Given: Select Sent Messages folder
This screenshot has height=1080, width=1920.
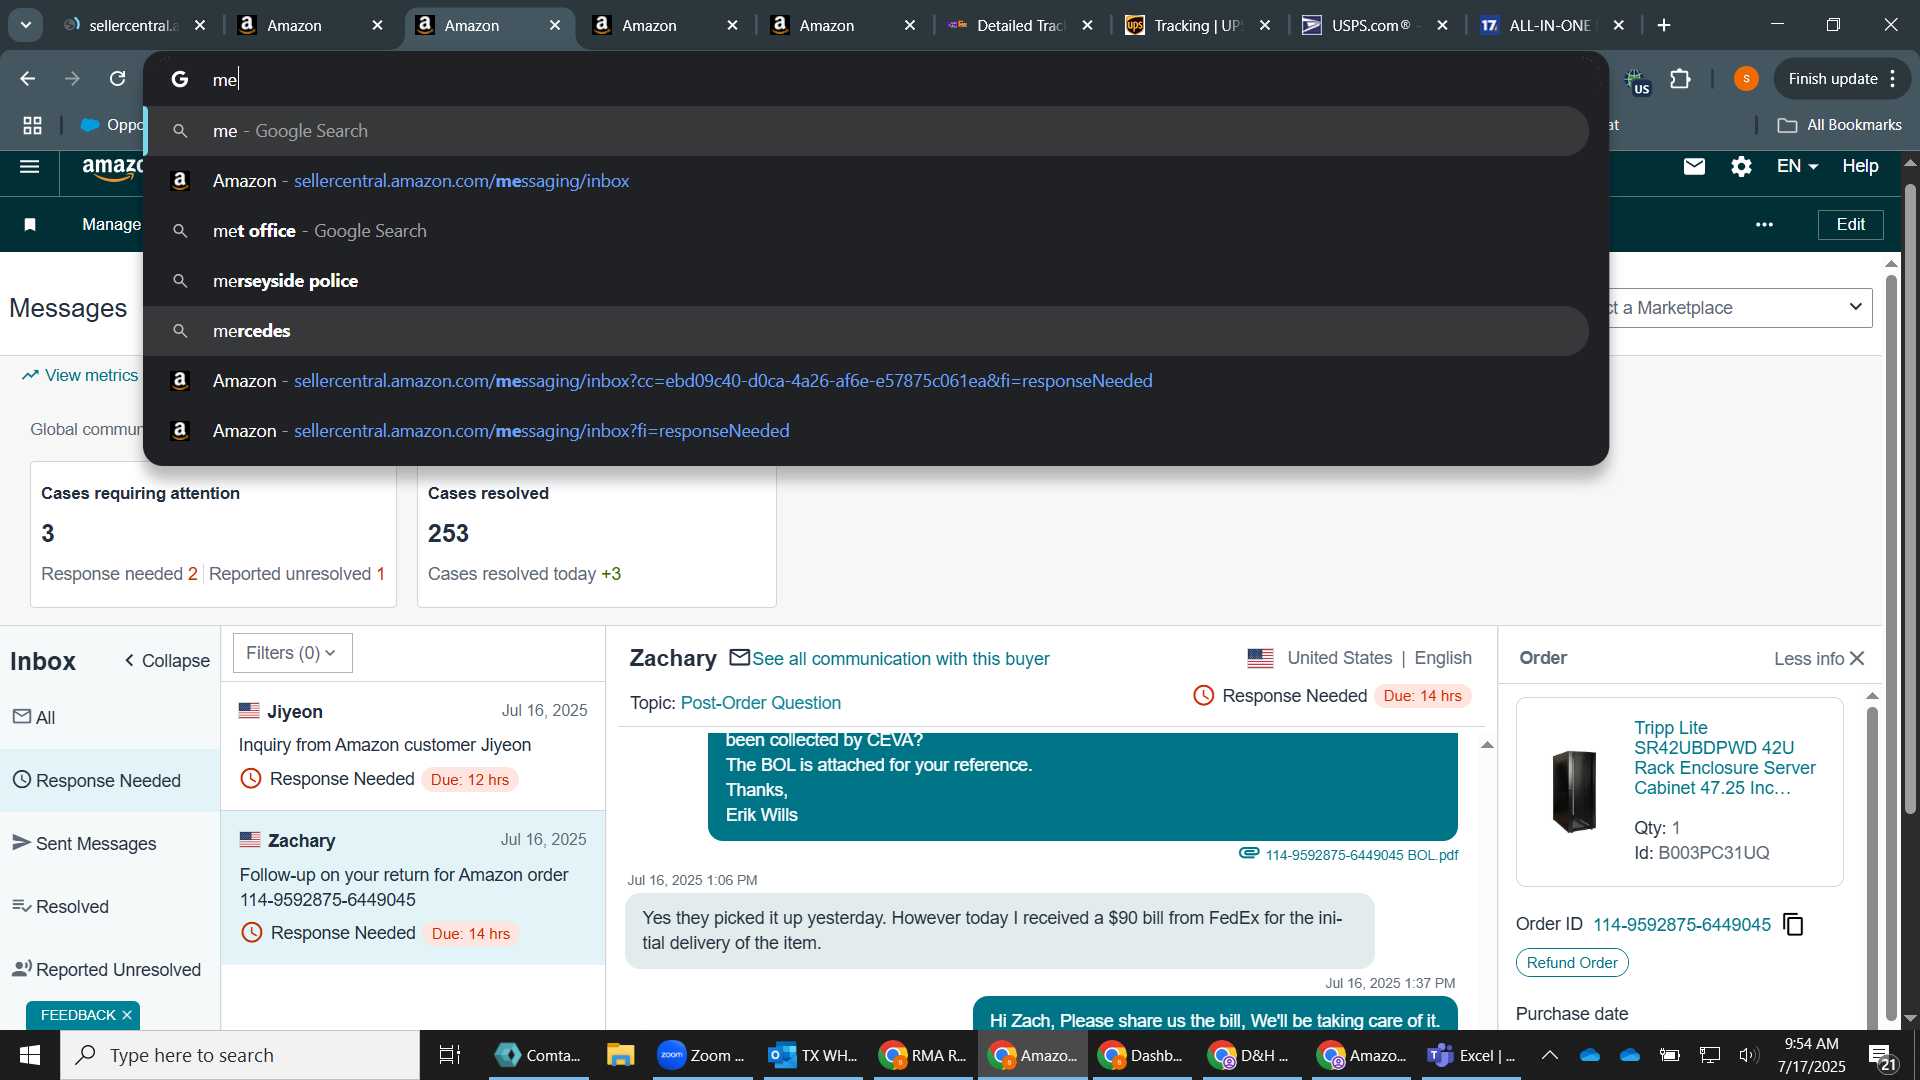Looking at the screenshot, I should point(110,844).
